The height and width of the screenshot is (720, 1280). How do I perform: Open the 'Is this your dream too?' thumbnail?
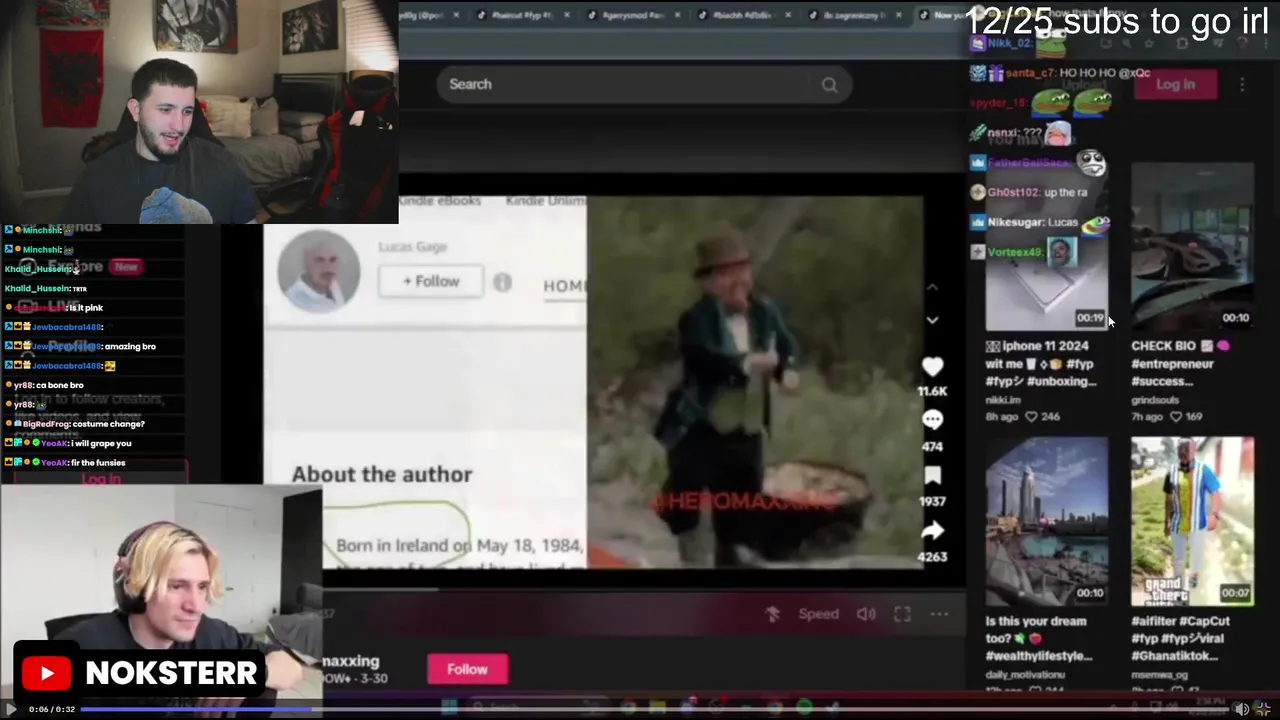pos(1046,521)
